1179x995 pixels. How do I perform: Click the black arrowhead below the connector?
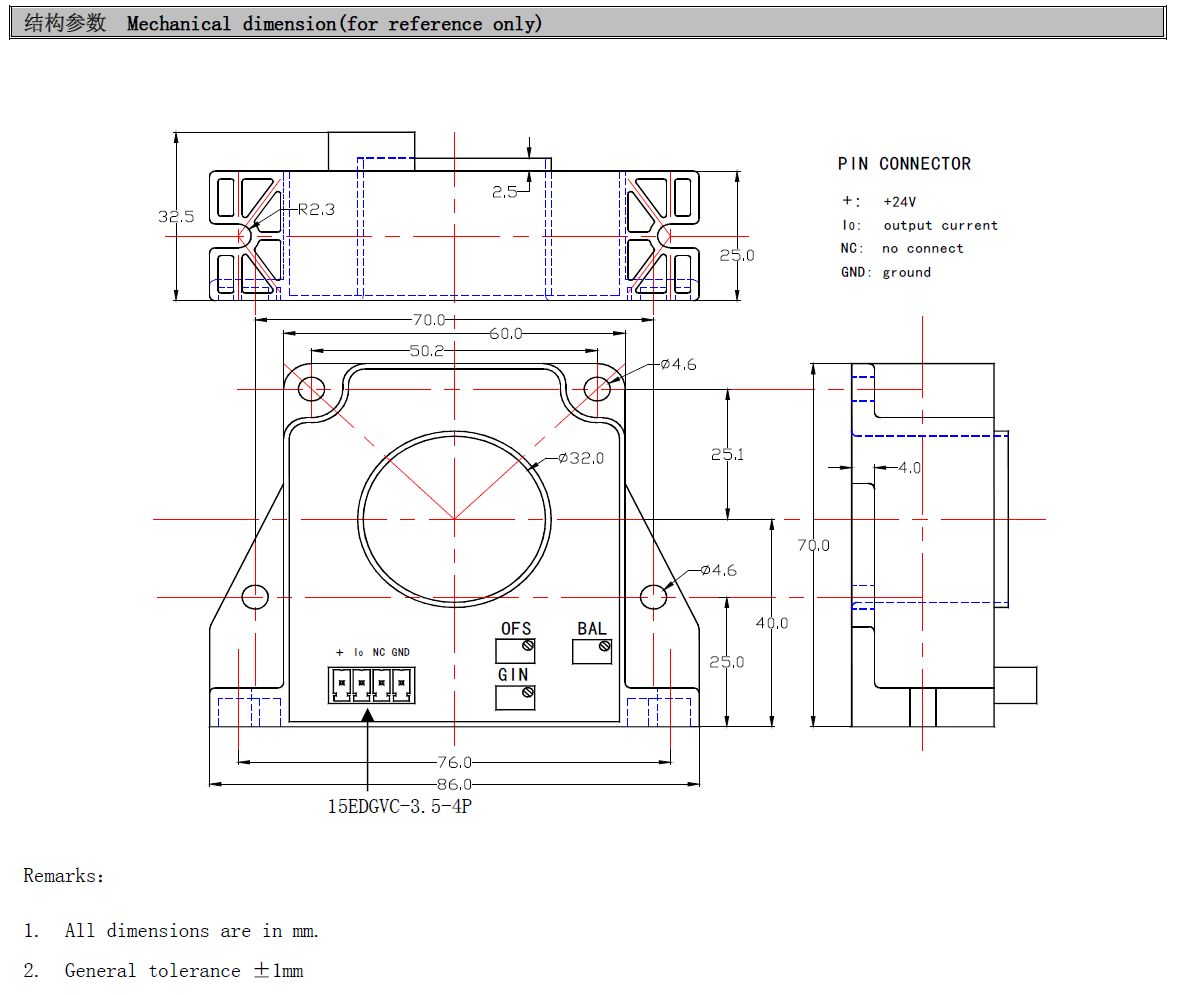click(x=368, y=714)
